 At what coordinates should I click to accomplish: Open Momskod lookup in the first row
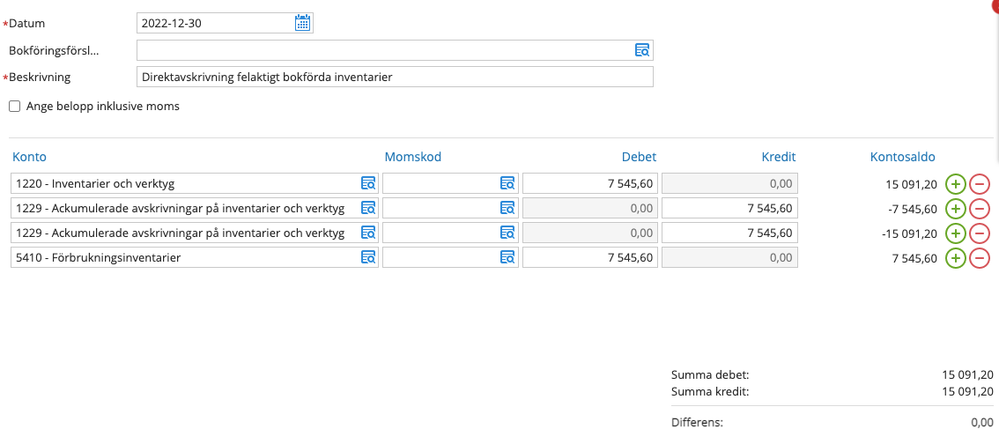tap(507, 183)
